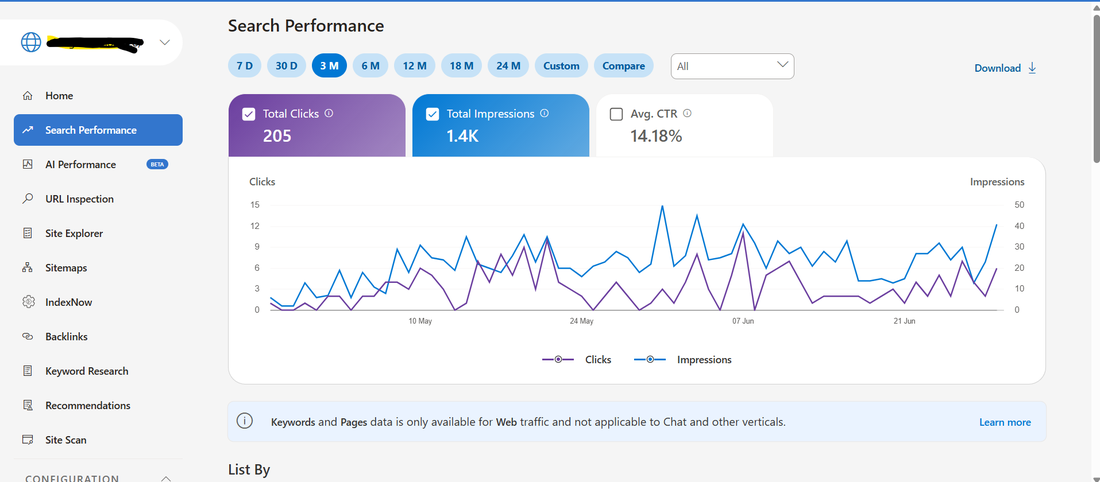1100x482 pixels.
Task: Click the URL Inspection magnifier icon
Action: coord(28,199)
